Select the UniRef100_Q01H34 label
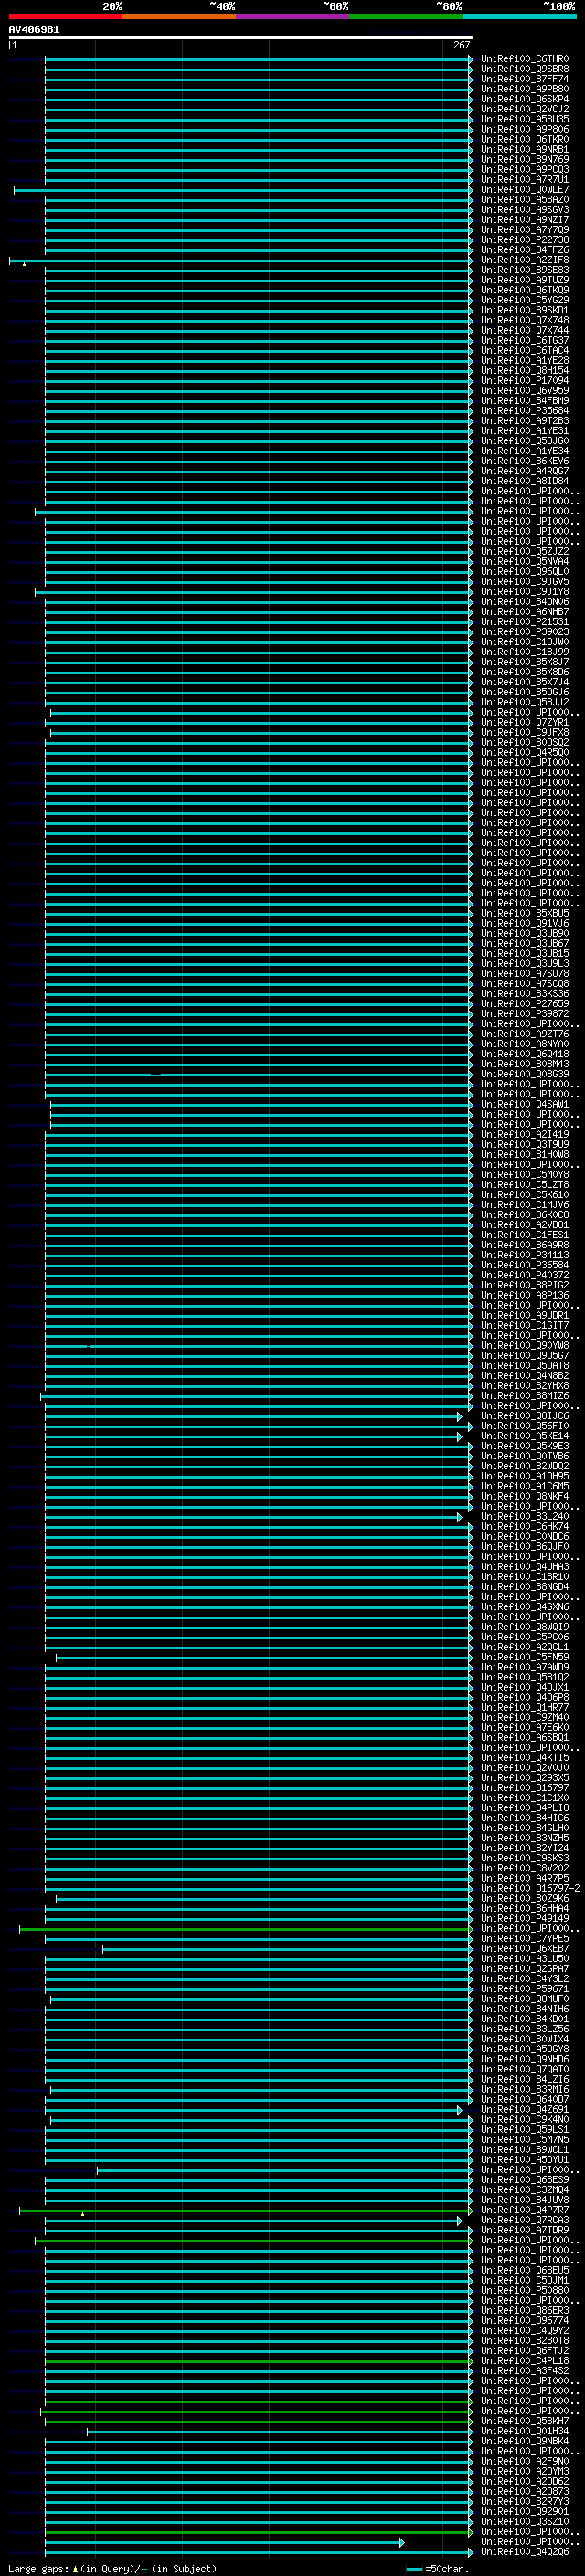 (524, 2431)
